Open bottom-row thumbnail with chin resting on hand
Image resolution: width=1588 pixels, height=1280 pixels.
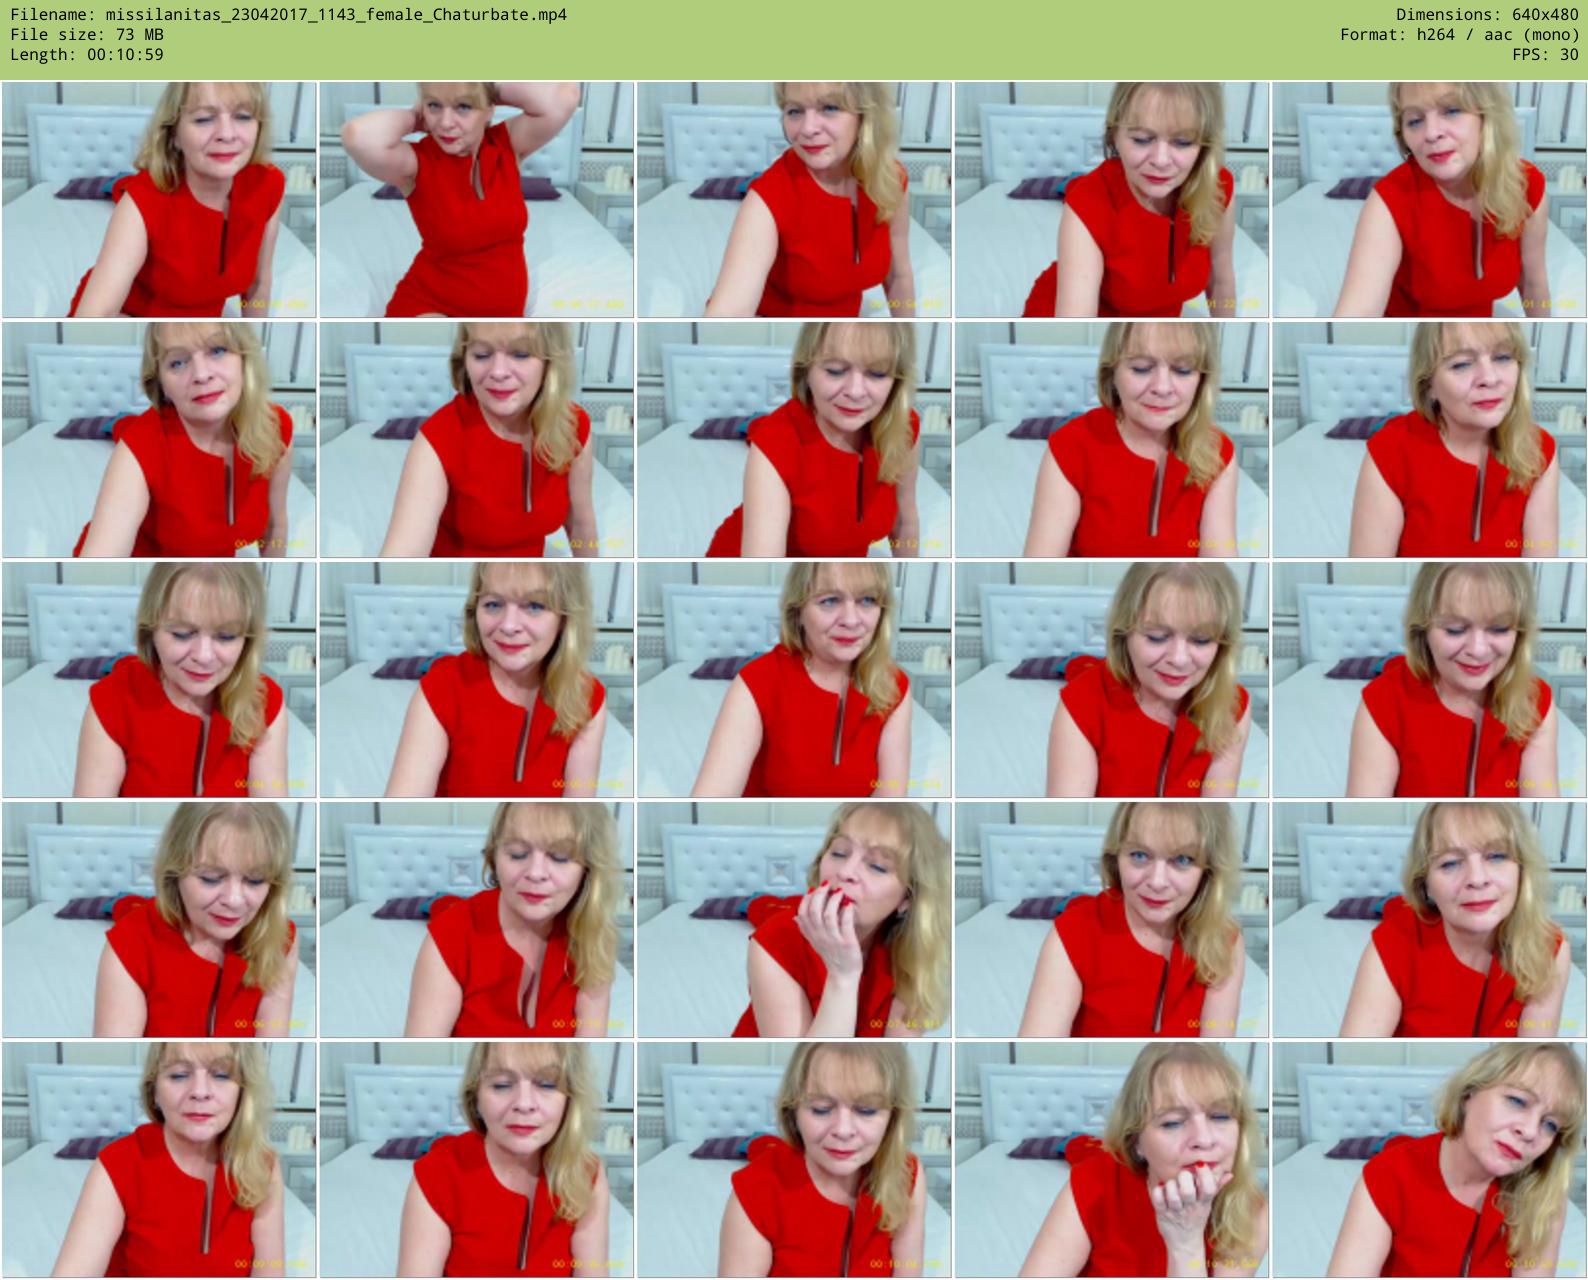coord(1111,1160)
